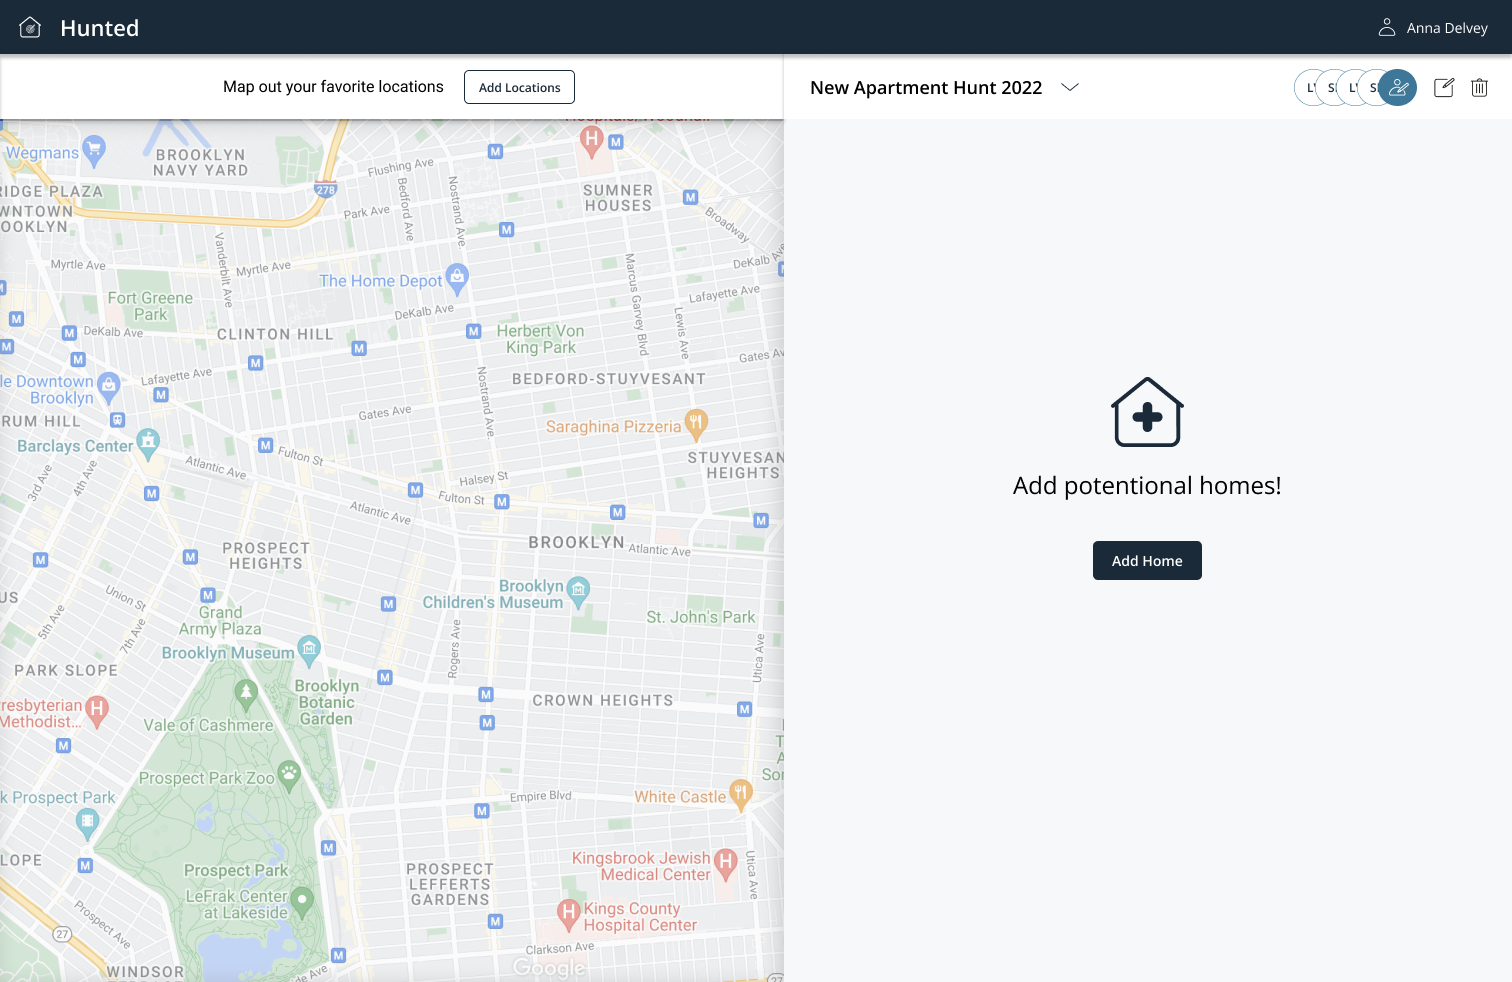Open the edit members pencil-person icon
This screenshot has height=982, width=1512.
(x=1398, y=88)
